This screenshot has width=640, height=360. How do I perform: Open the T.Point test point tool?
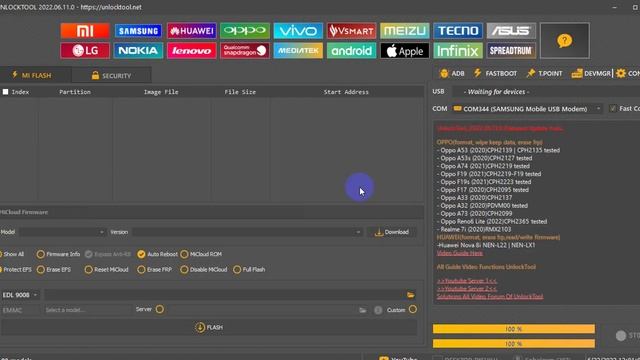click(x=544, y=73)
